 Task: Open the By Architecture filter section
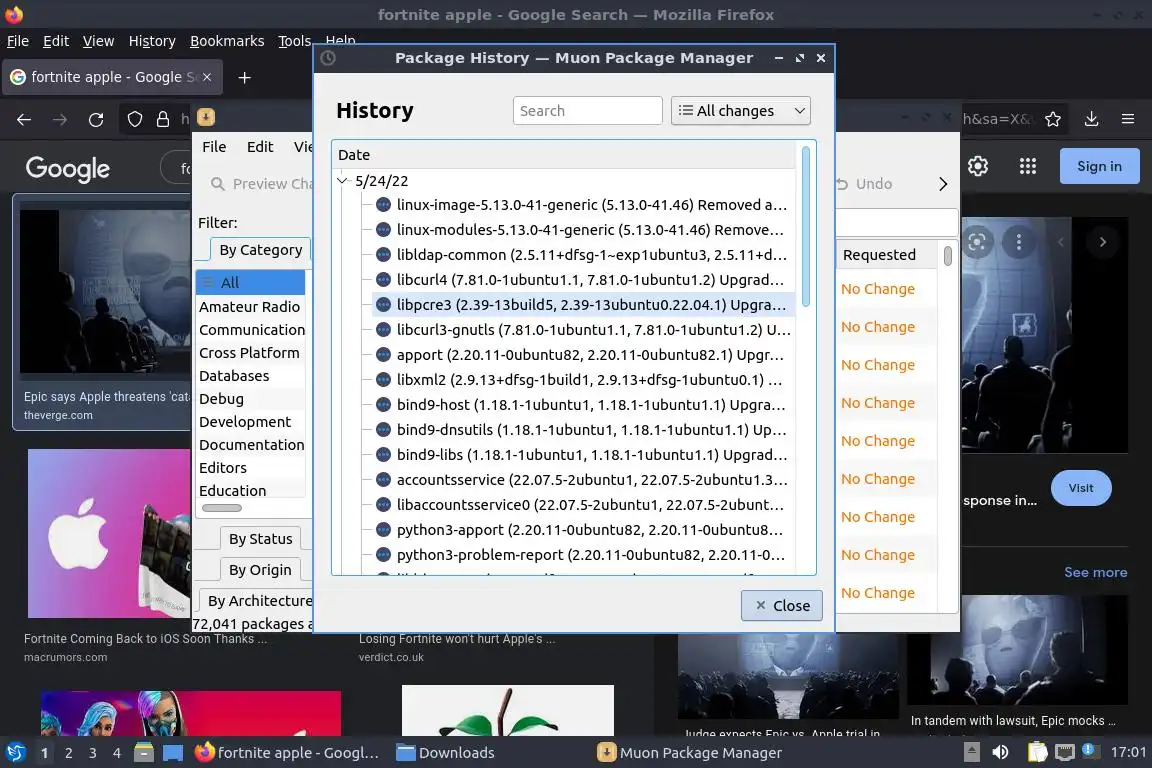(x=255, y=600)
